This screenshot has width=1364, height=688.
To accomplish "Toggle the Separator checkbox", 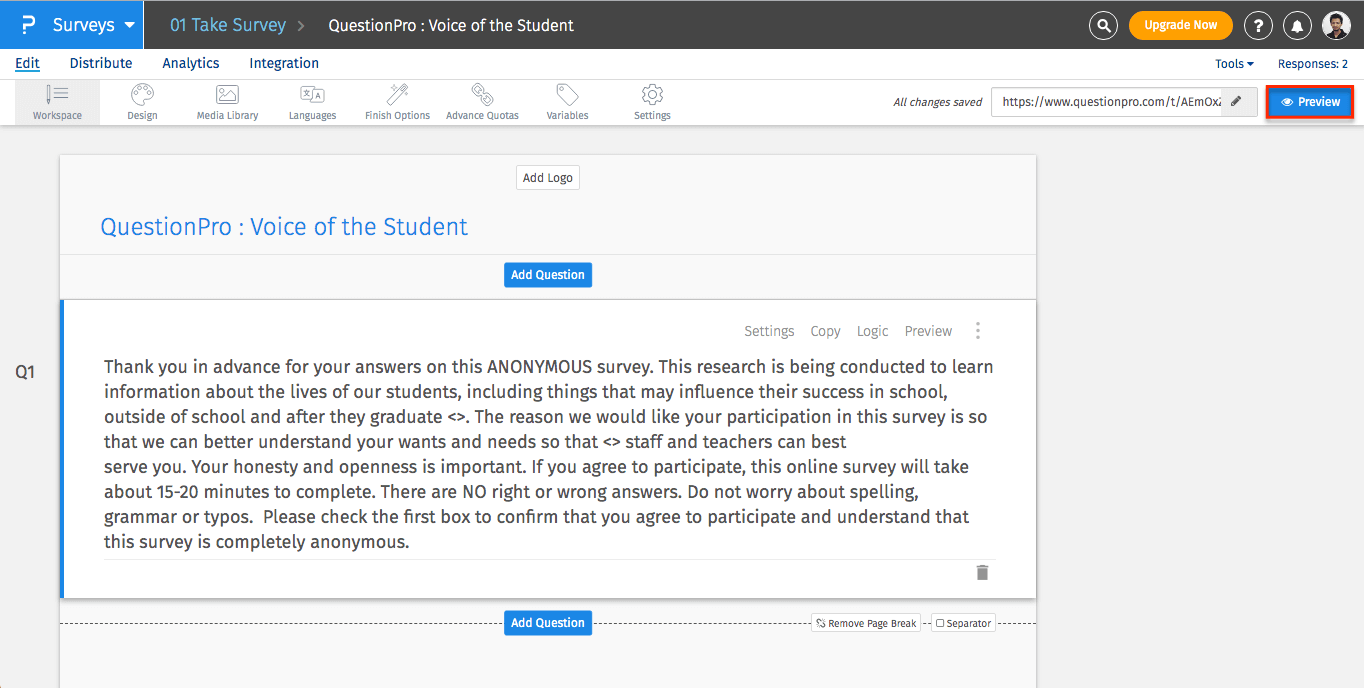I will (940, 623).
